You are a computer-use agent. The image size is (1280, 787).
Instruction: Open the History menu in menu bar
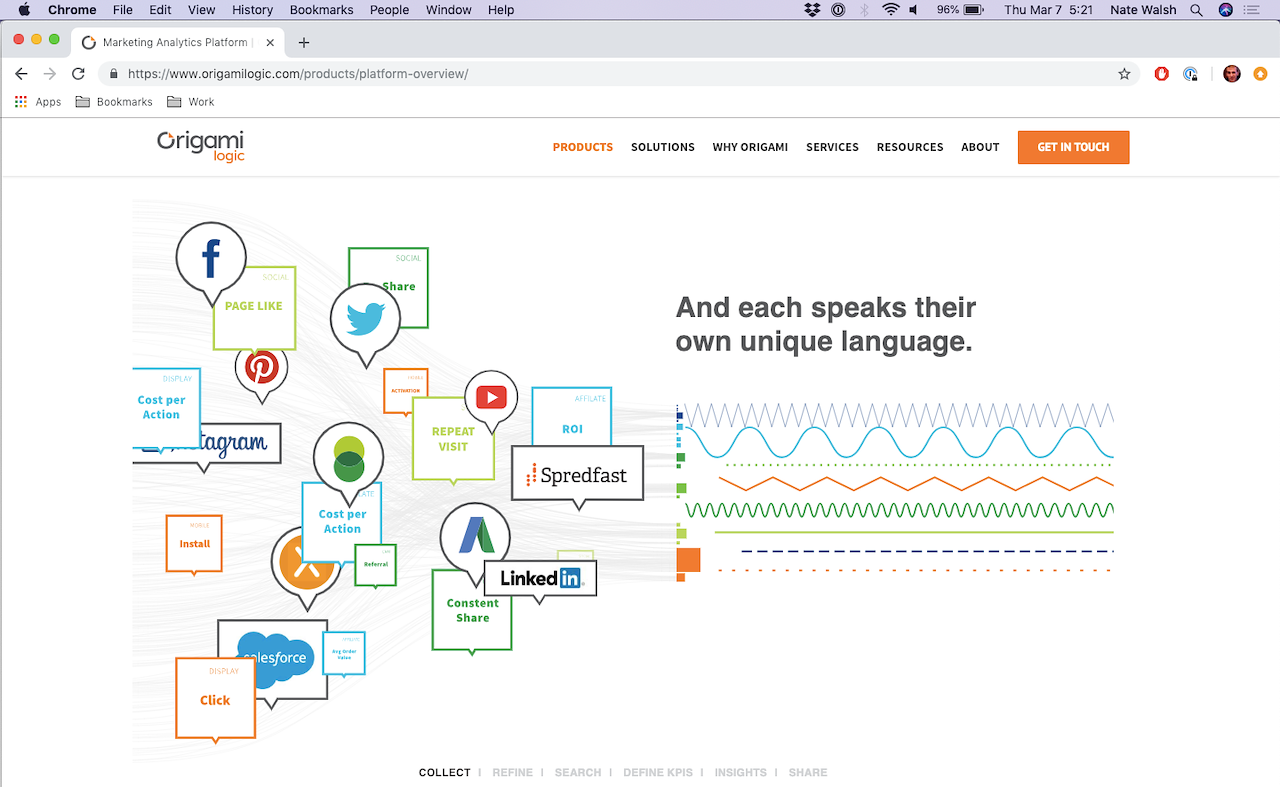[252, 10]
